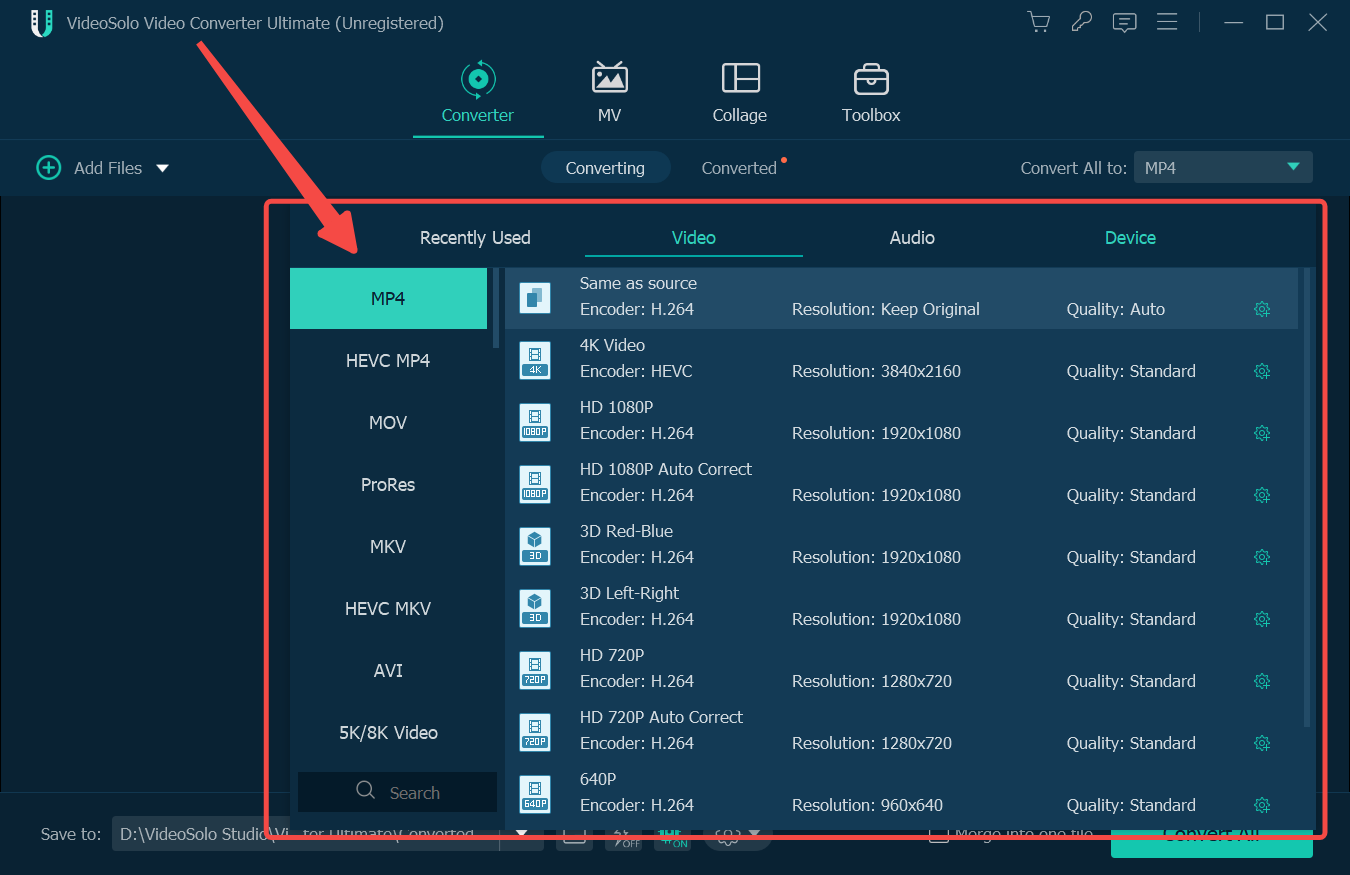Open settings gear for Same as source
1350x875 pixels.
pyautogui.click(x=1262, y=309)
